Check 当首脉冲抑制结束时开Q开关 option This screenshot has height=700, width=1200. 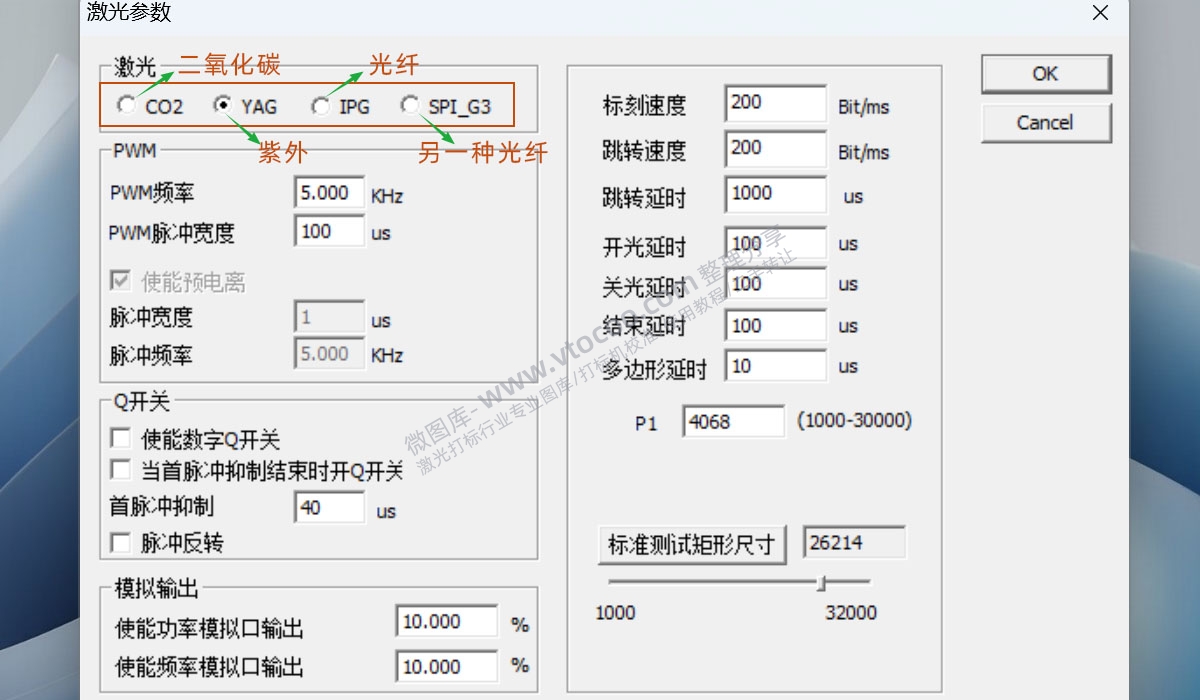120,469
